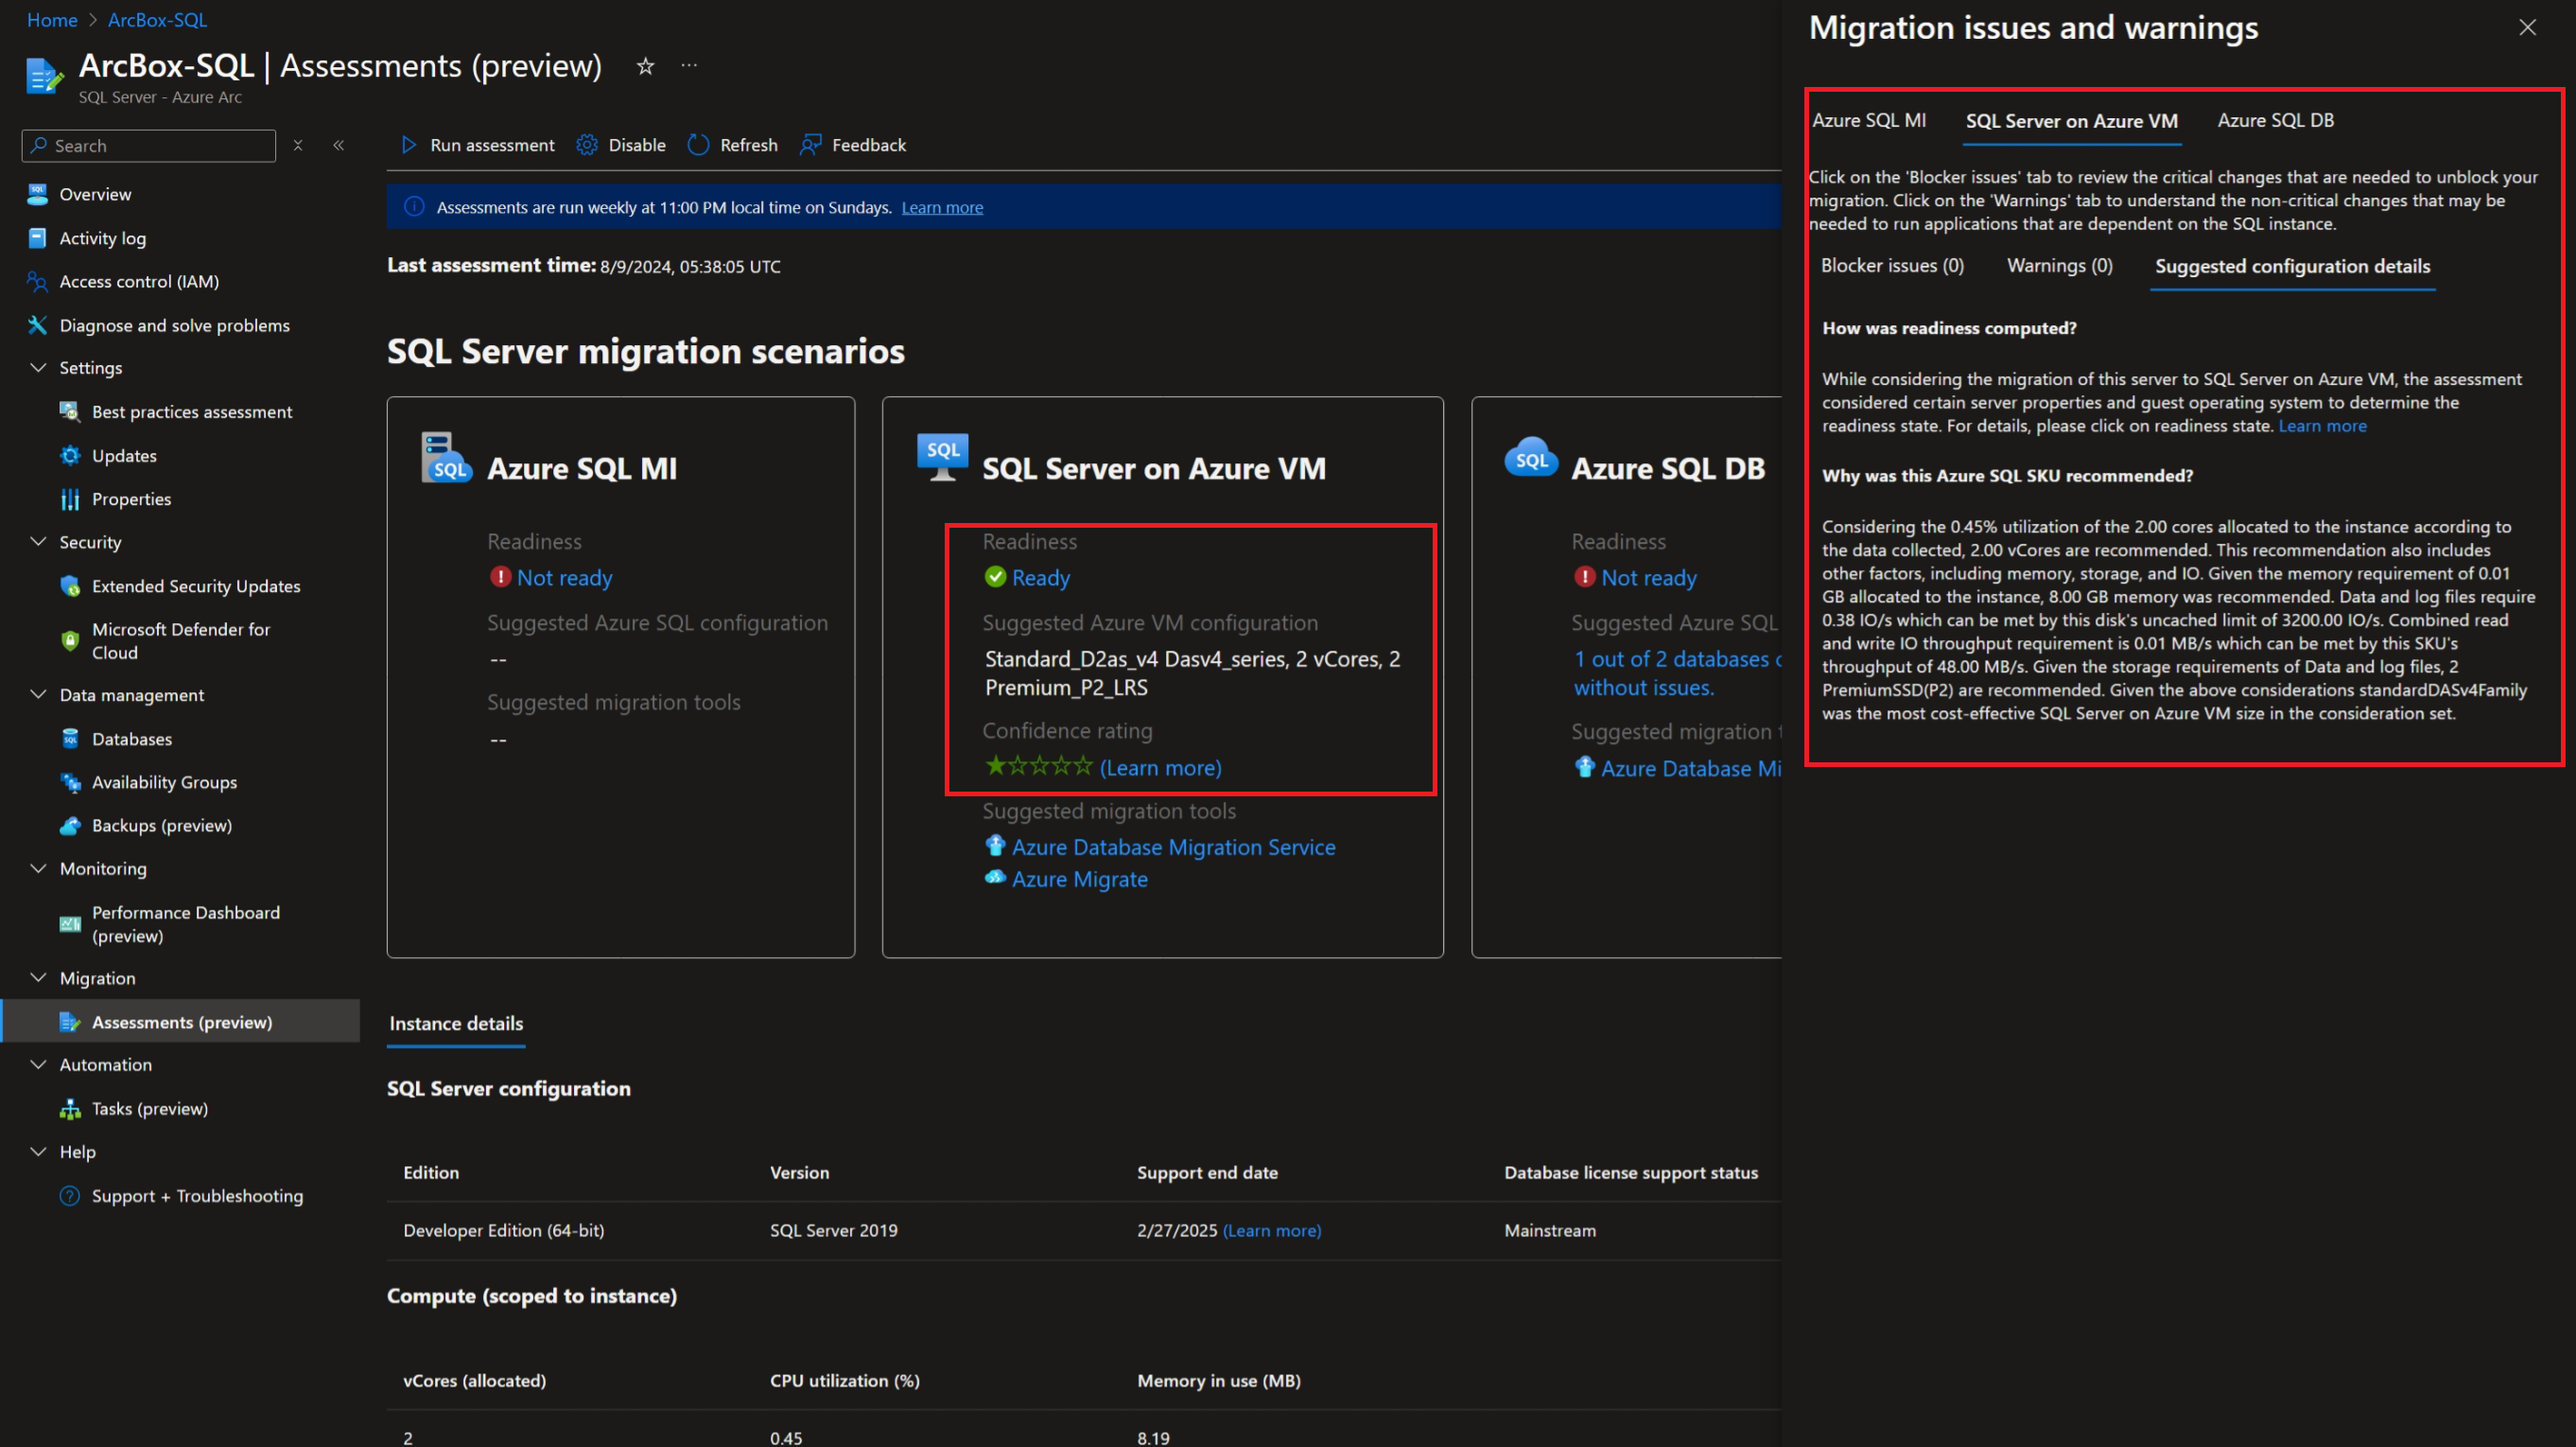
Task: Collapse the Monitoring section chevron
Action: click(38, 868)
